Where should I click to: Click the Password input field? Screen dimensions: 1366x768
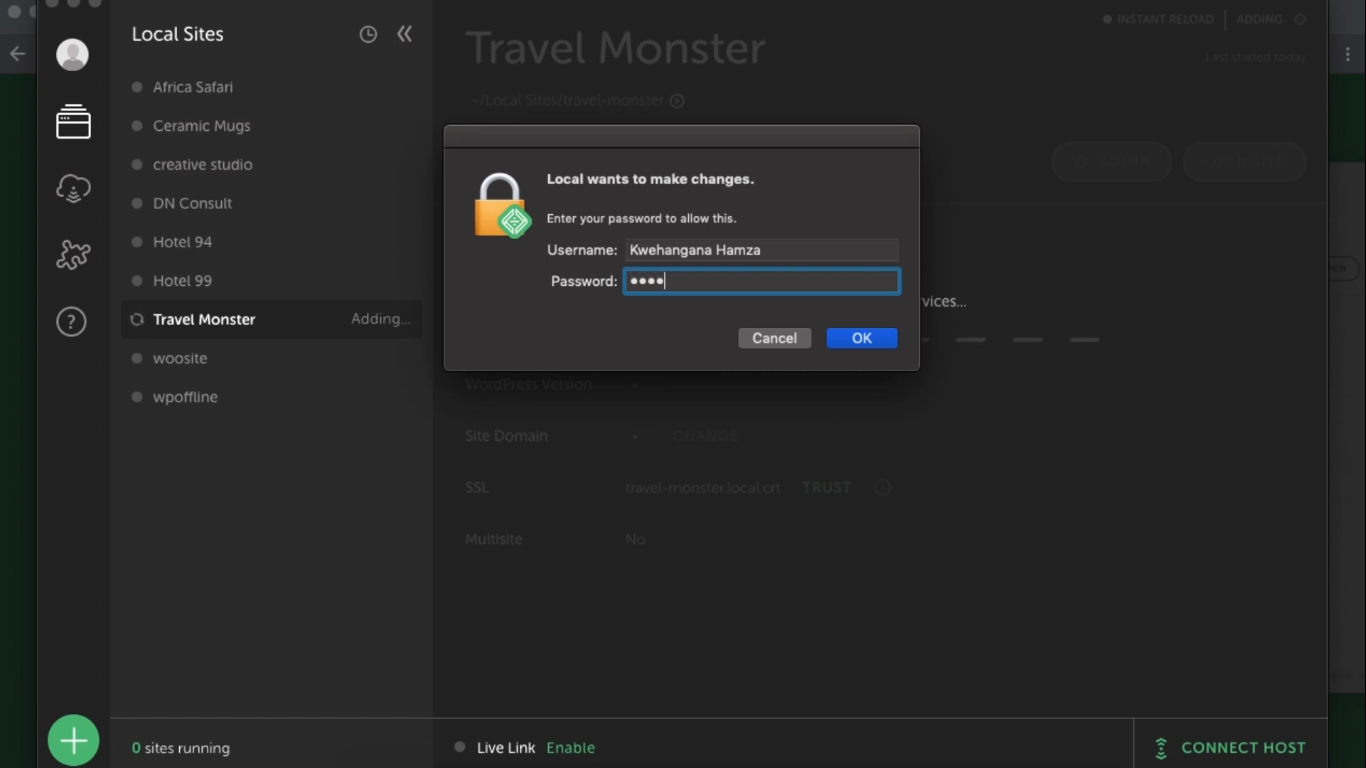click(762, 281)
